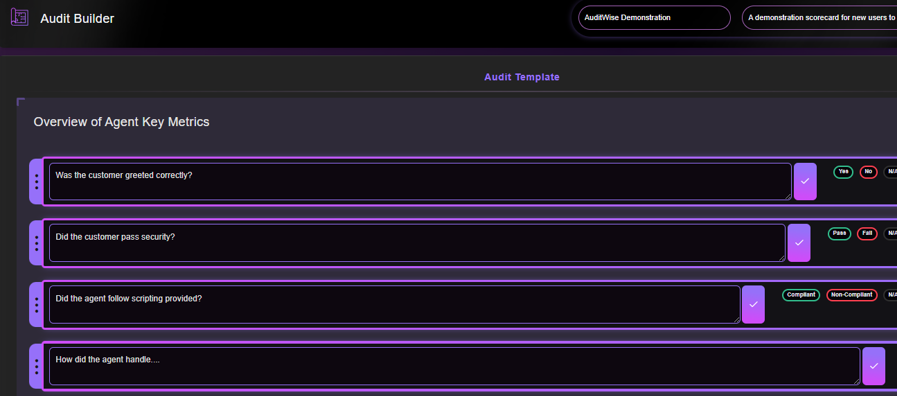Click the Overview of Agent Key Metrics title

click(x=121, y=122)
